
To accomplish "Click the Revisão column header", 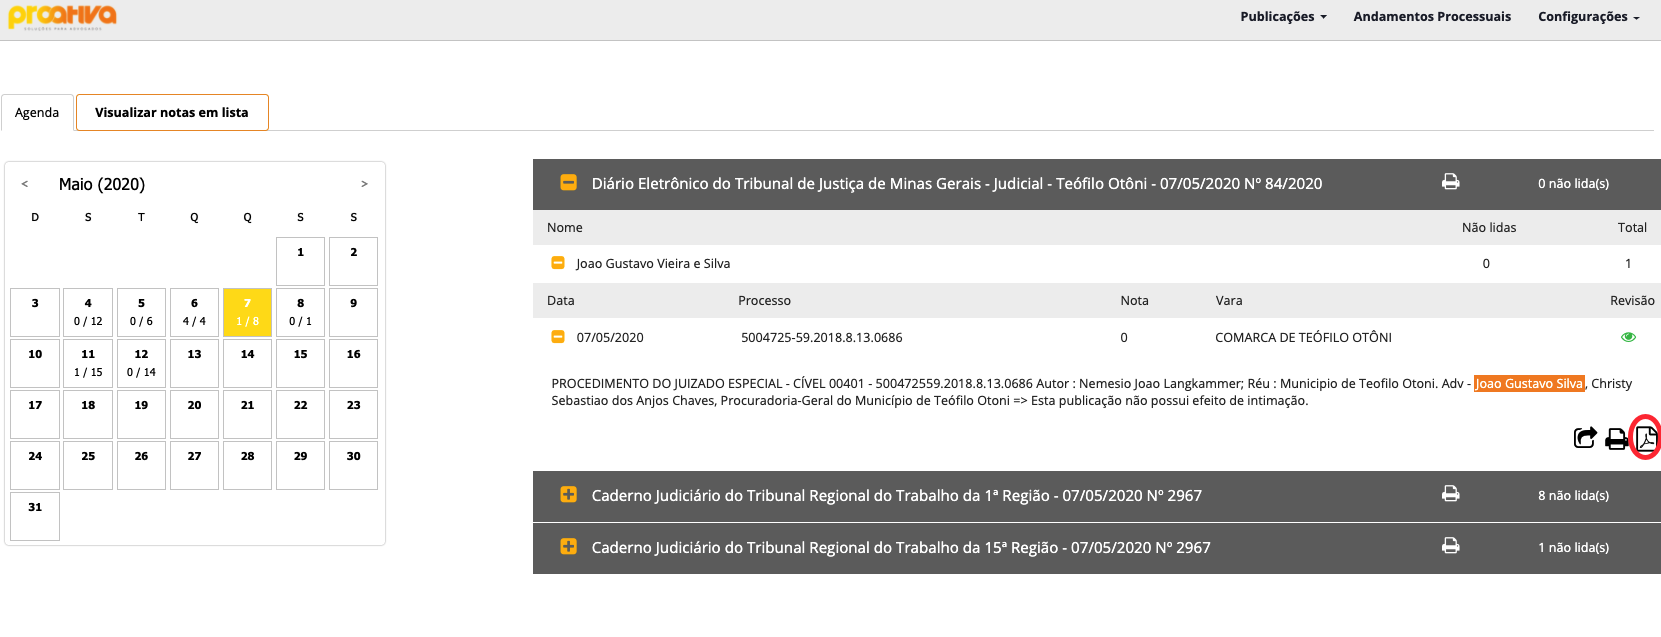I will coord(1632,301).
